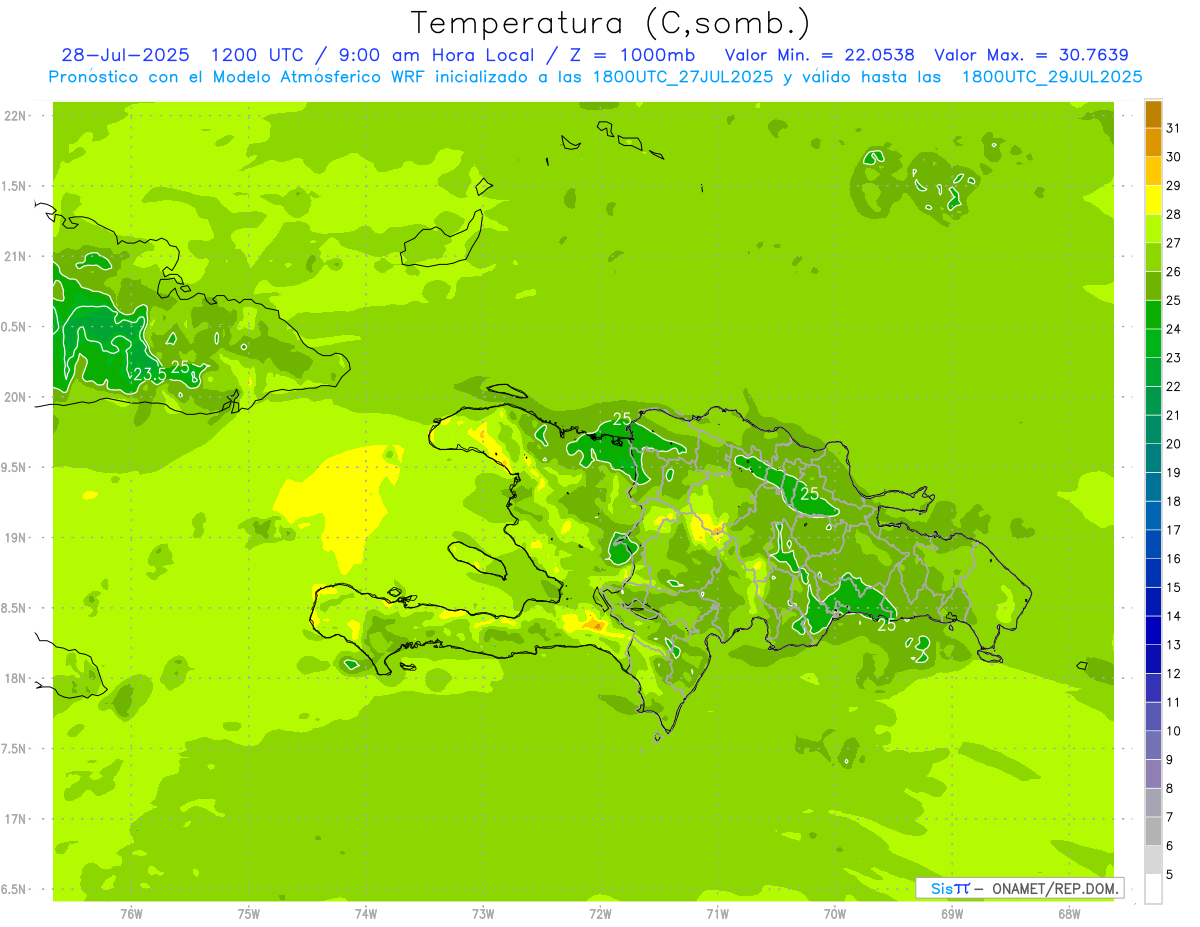Click the '1.5N' latitude axis label
1200x927 pixels.
tap(16, 186)
